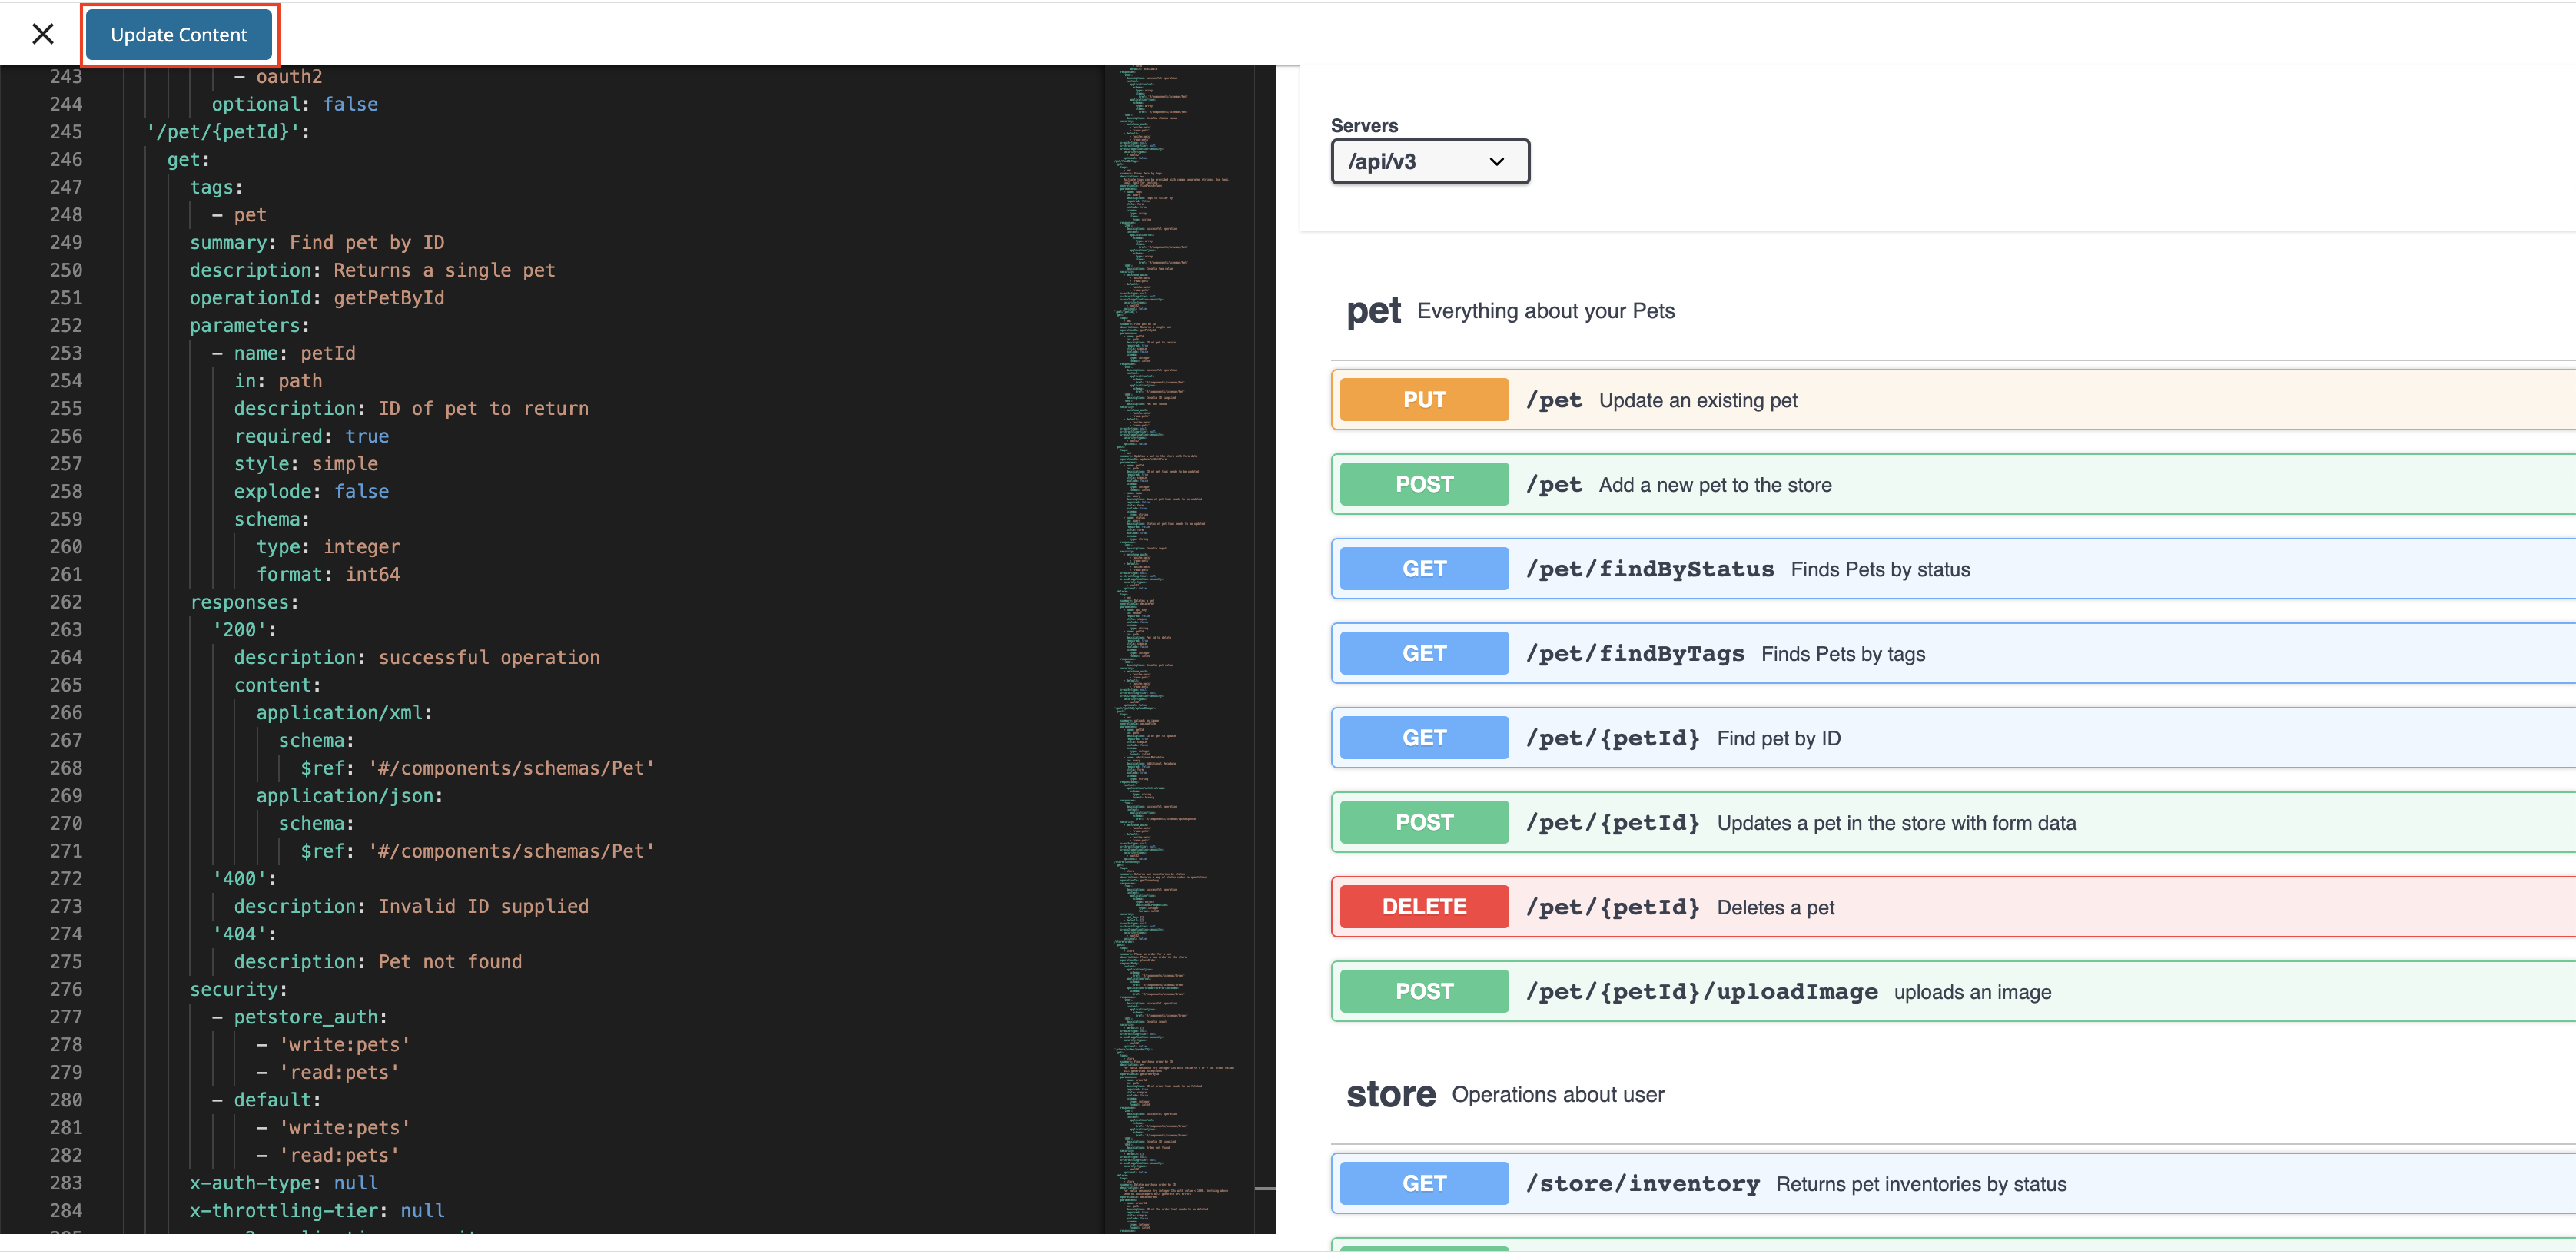Click the Update Content button

[x=179, y=33]
